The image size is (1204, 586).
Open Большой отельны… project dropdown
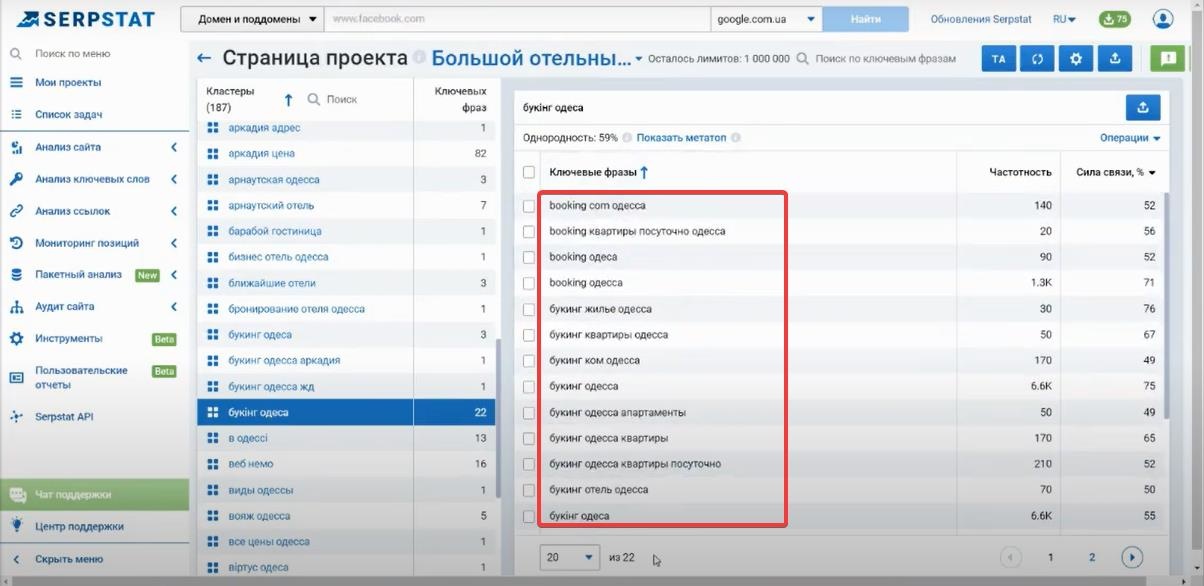(x=537, y=58)
